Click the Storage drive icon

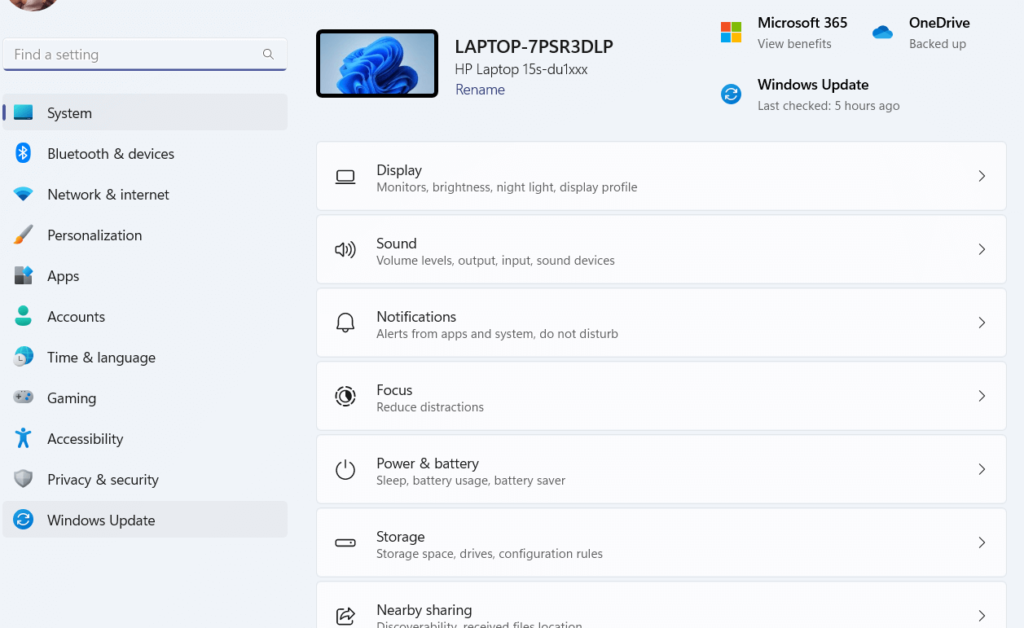click(345, 542)
